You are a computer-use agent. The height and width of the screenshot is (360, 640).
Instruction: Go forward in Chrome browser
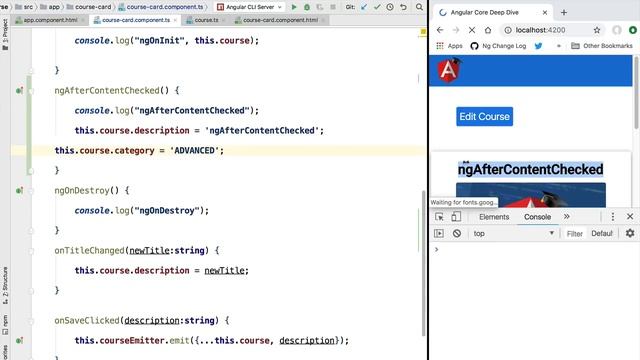[456, 30]
